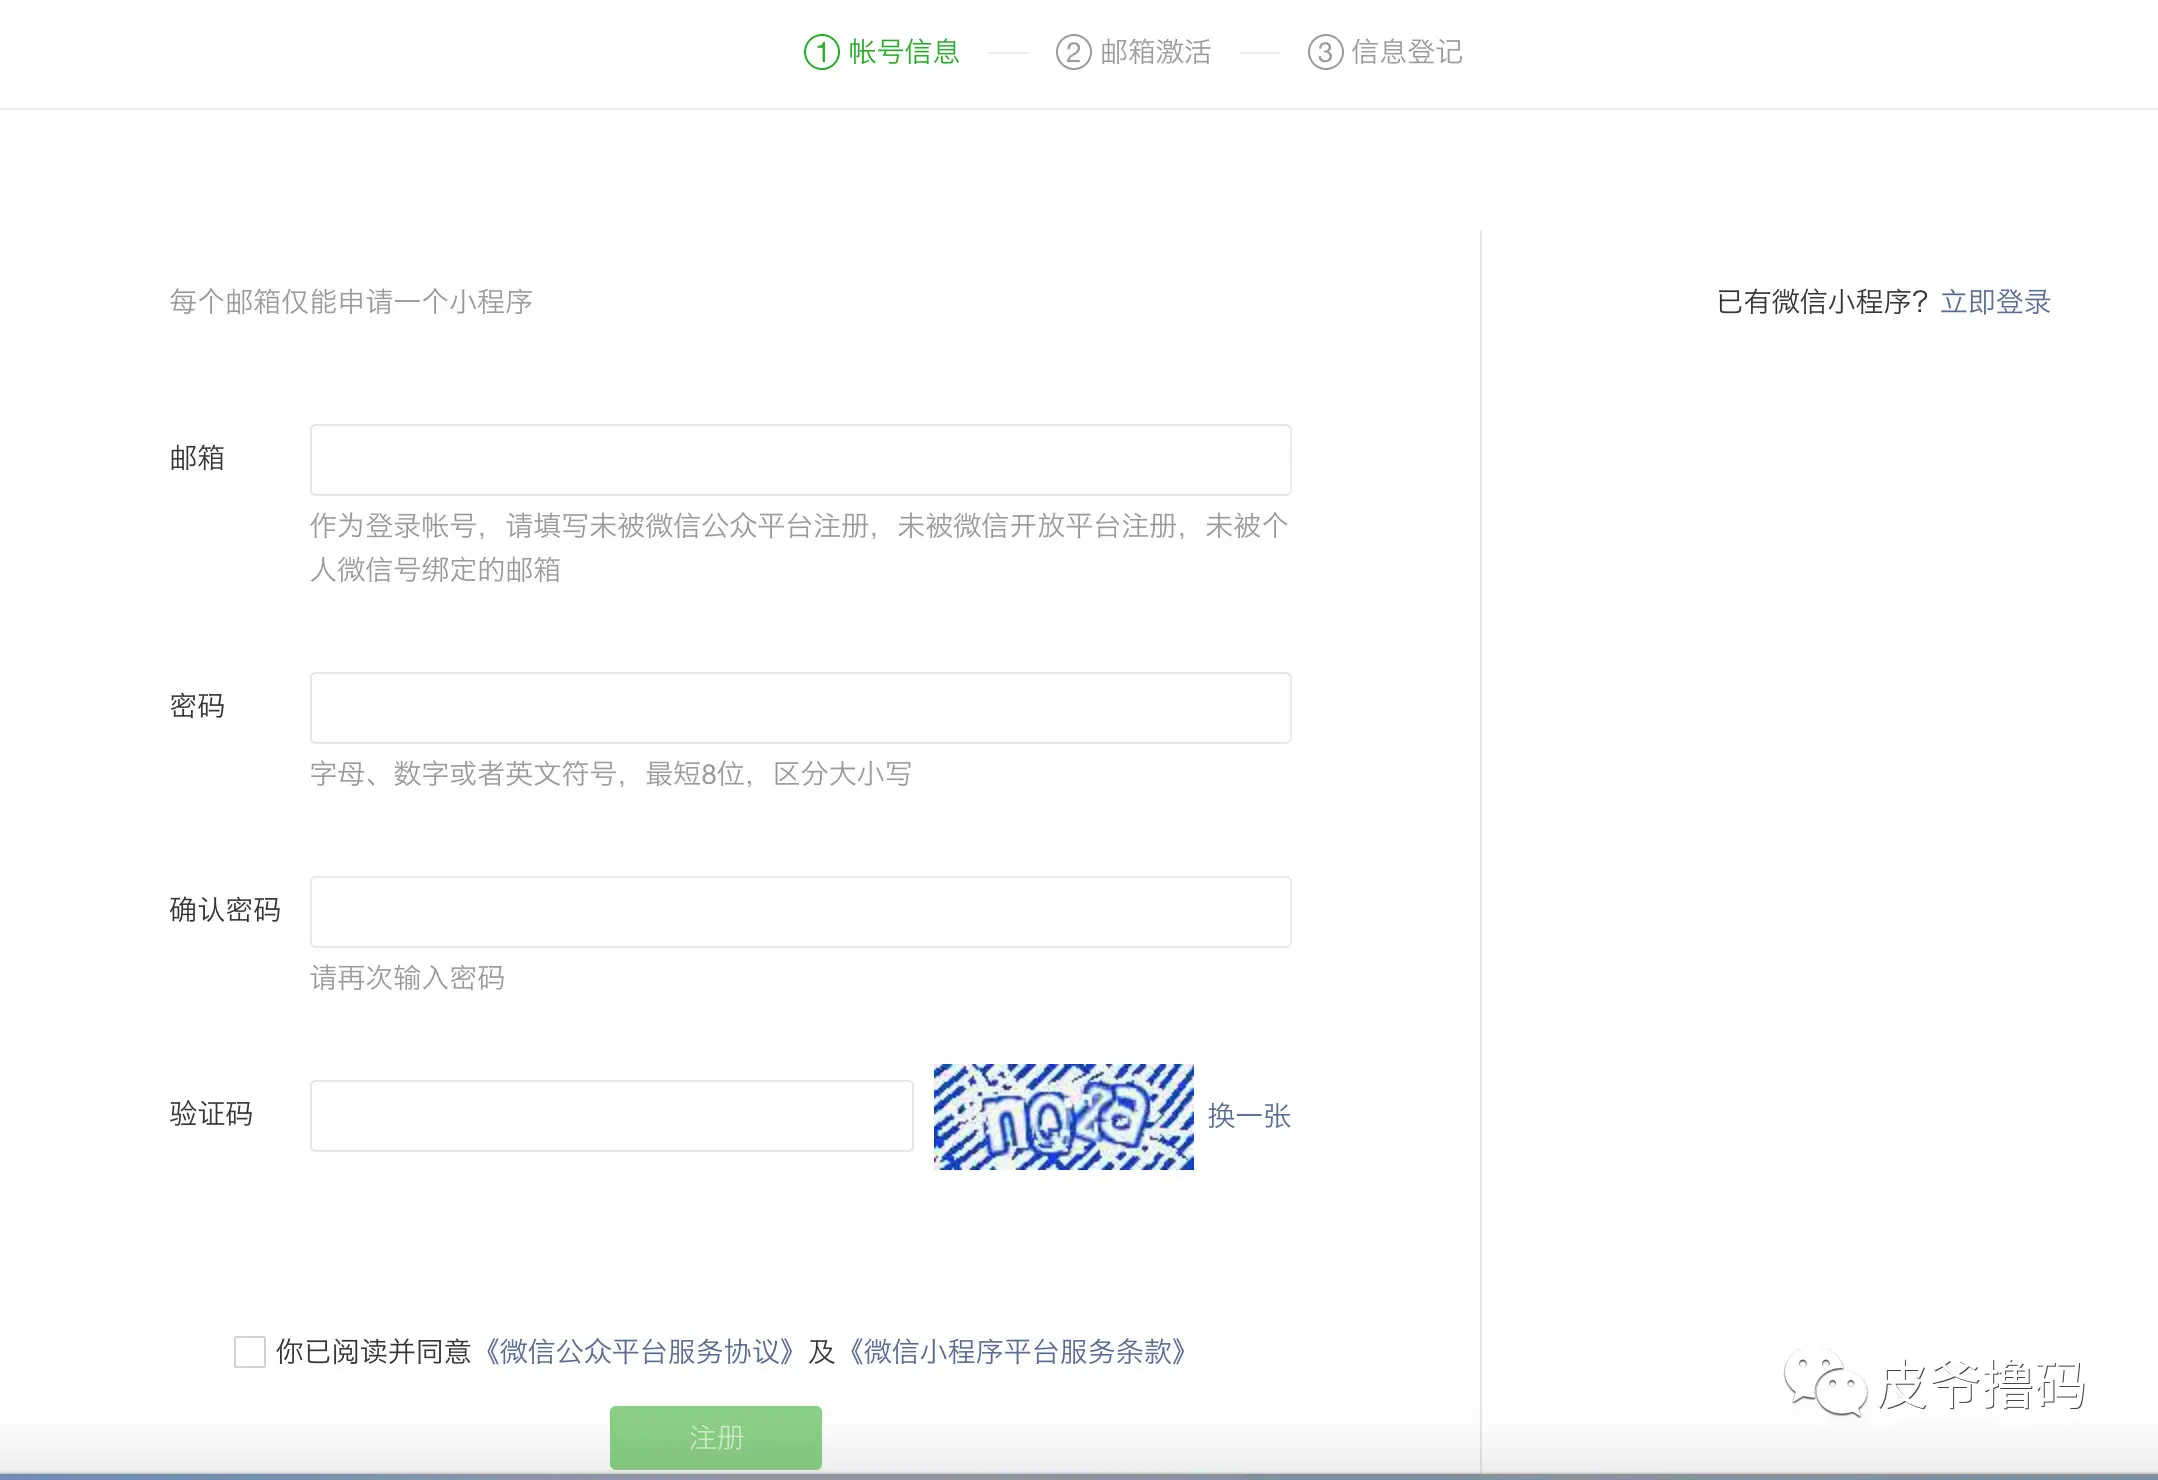
Task: Select step 2 邮箱激活
Action: (x=1134, y=52)
